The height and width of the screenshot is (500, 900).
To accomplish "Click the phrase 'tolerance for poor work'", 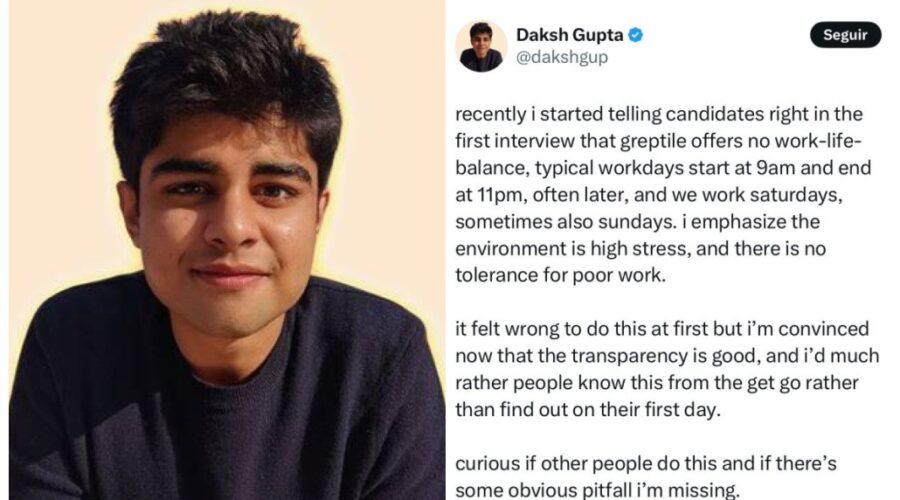I will (560, 276).
